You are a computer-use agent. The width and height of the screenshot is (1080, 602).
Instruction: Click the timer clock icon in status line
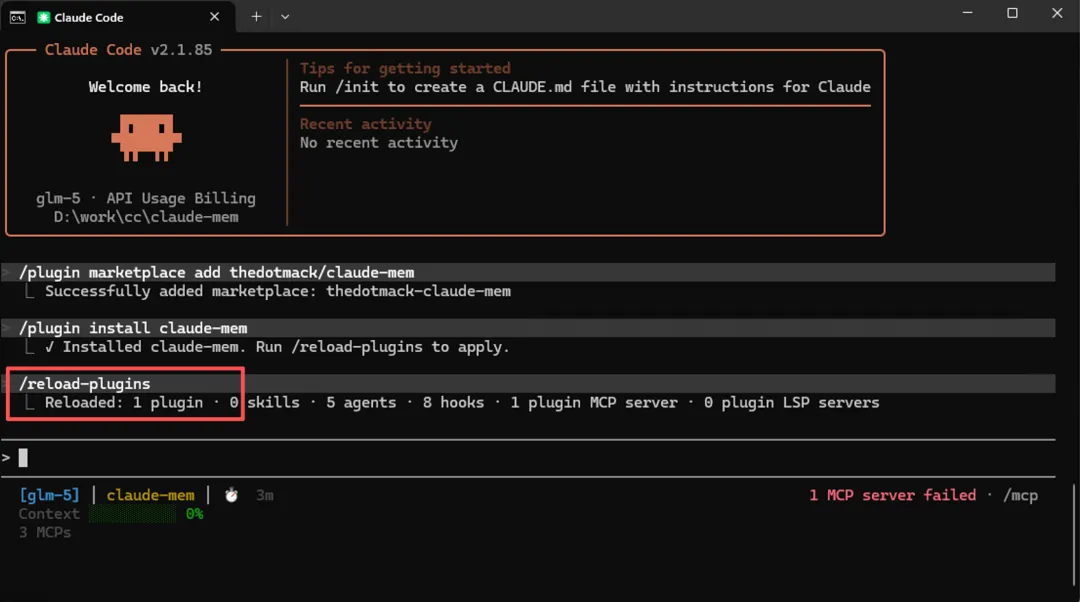click(x=231, y=495)
